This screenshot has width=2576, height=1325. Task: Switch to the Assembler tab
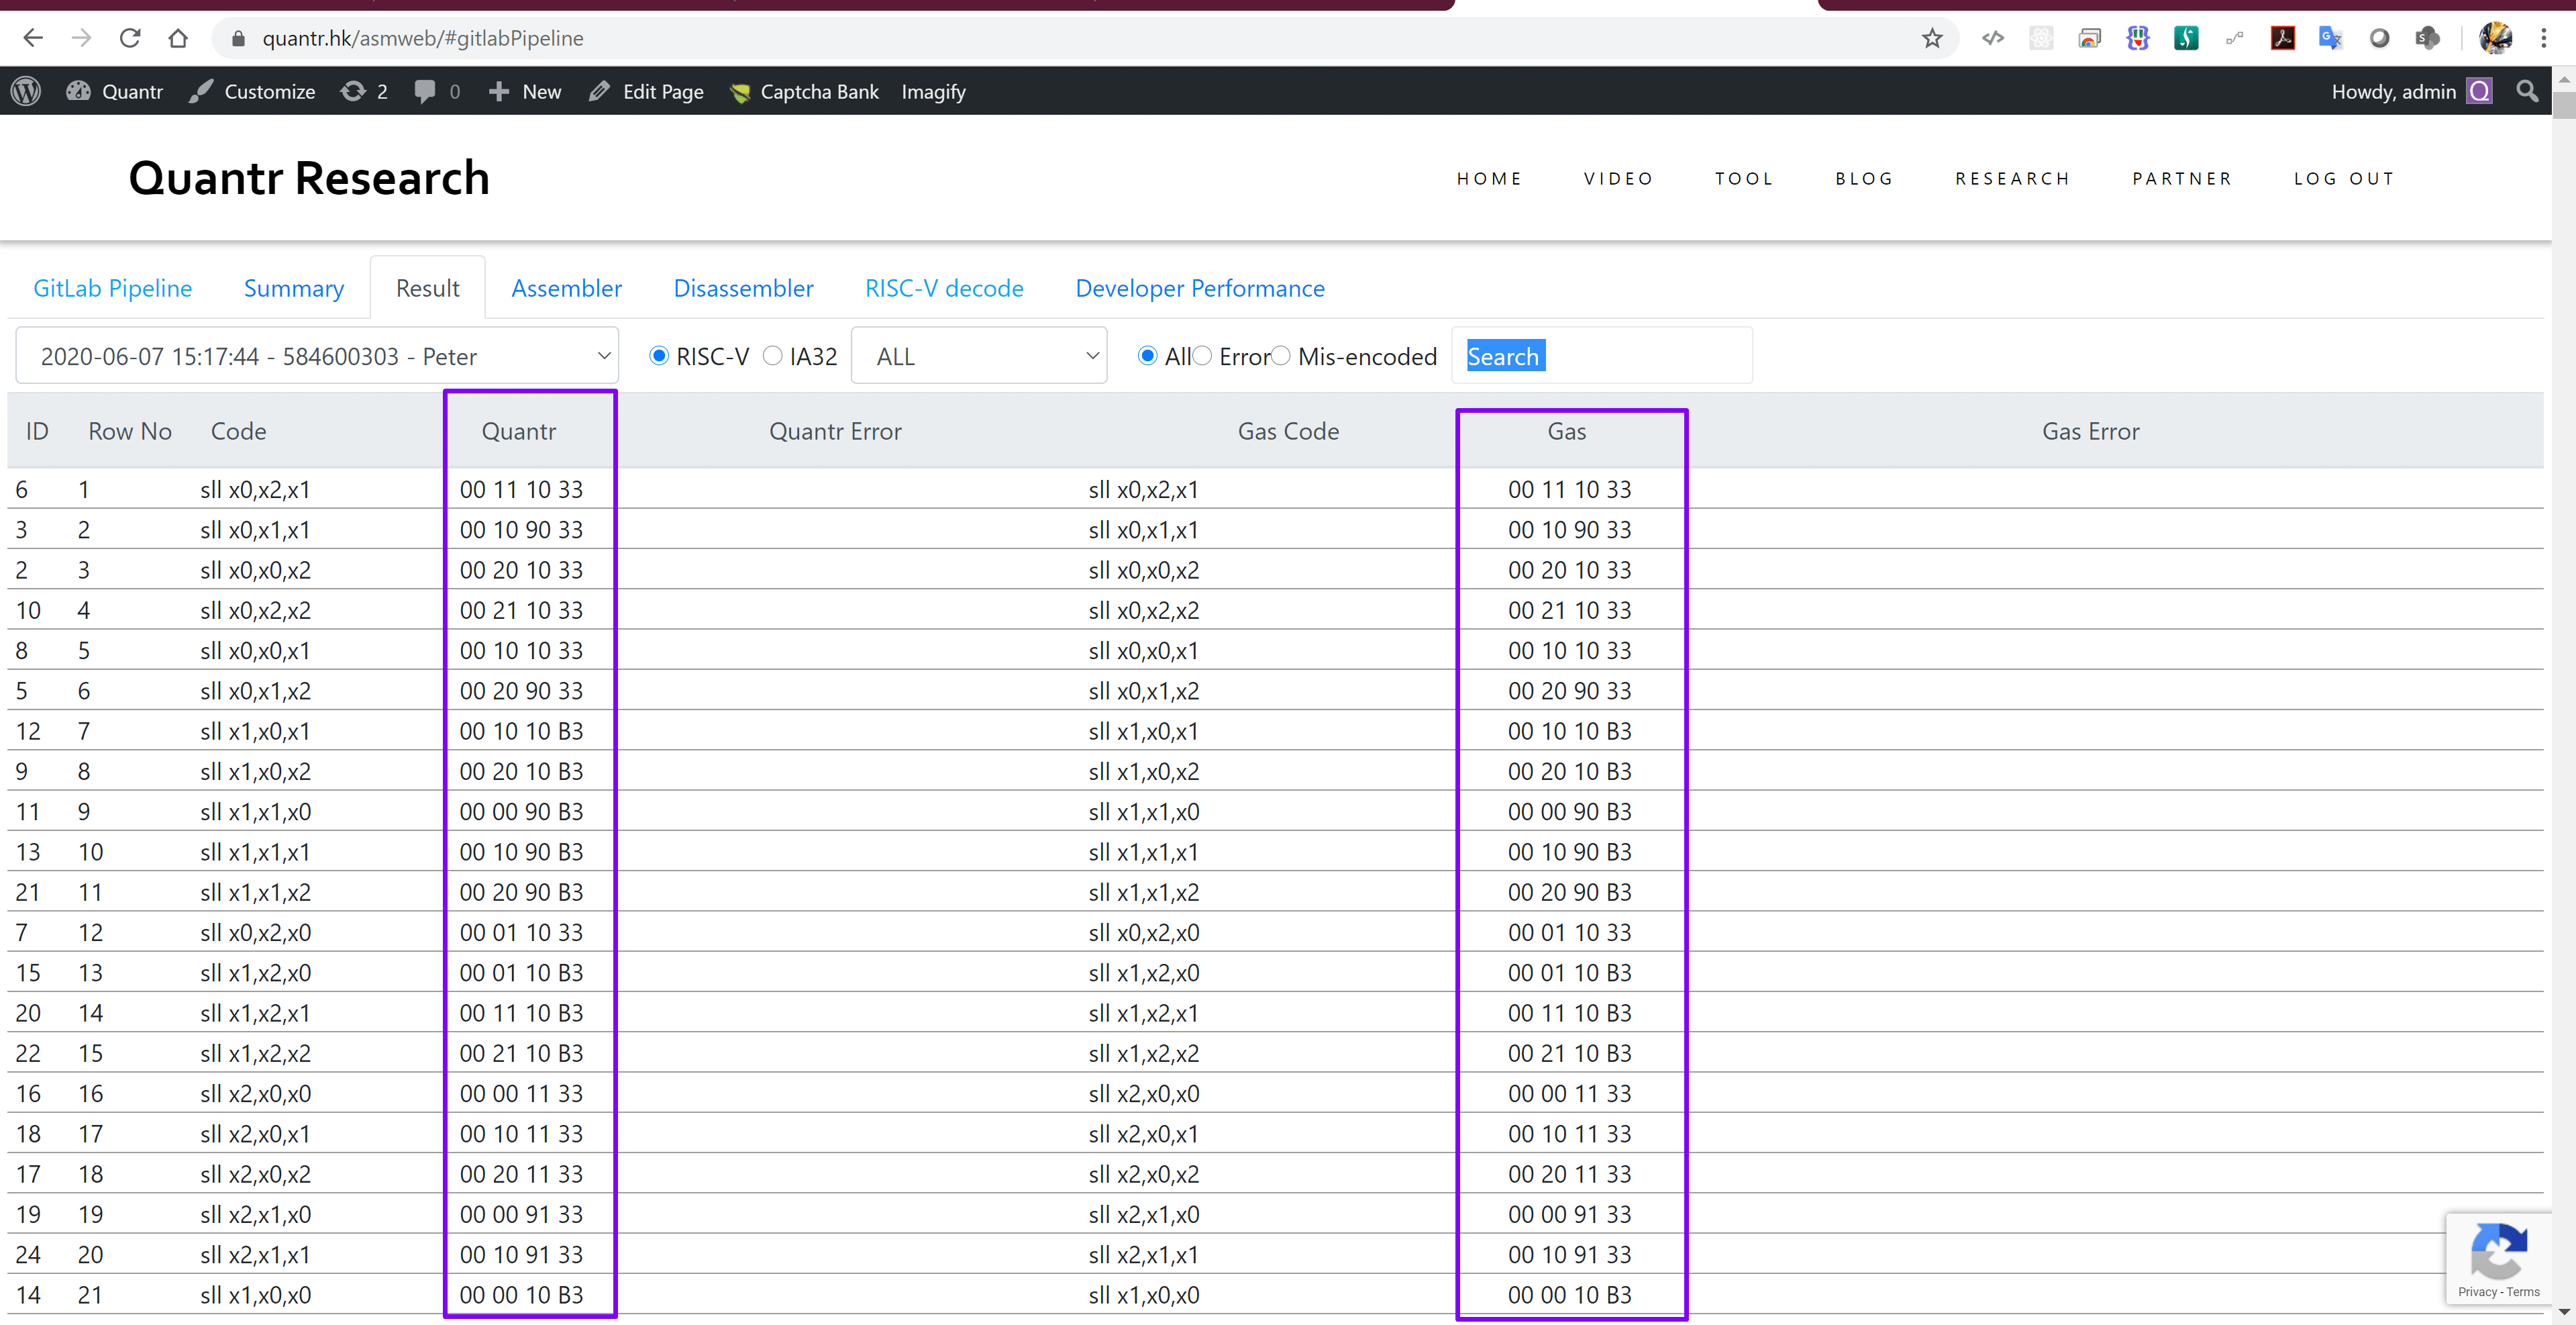click(566, 288)
